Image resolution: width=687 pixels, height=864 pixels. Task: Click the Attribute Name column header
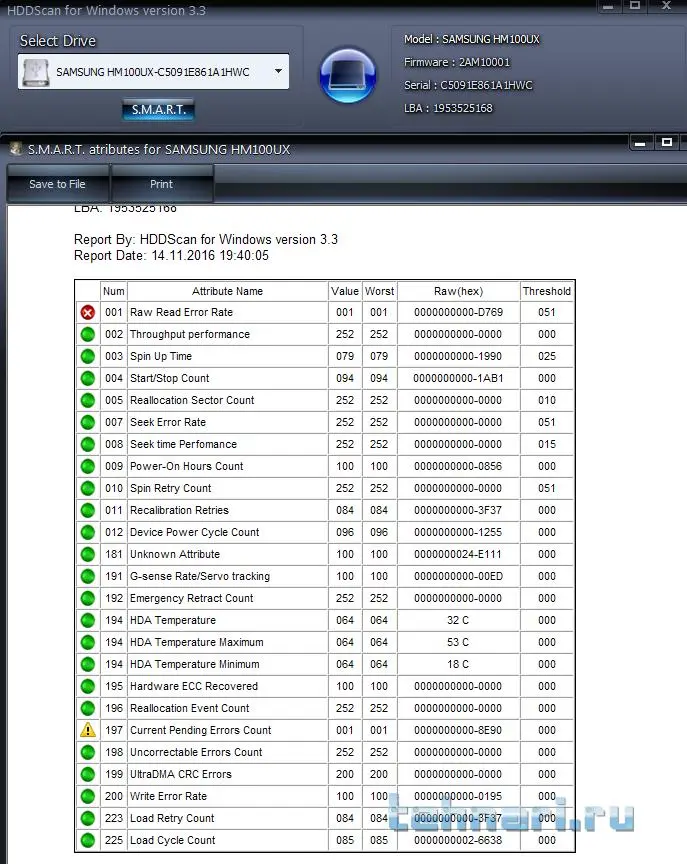[227, 291]
